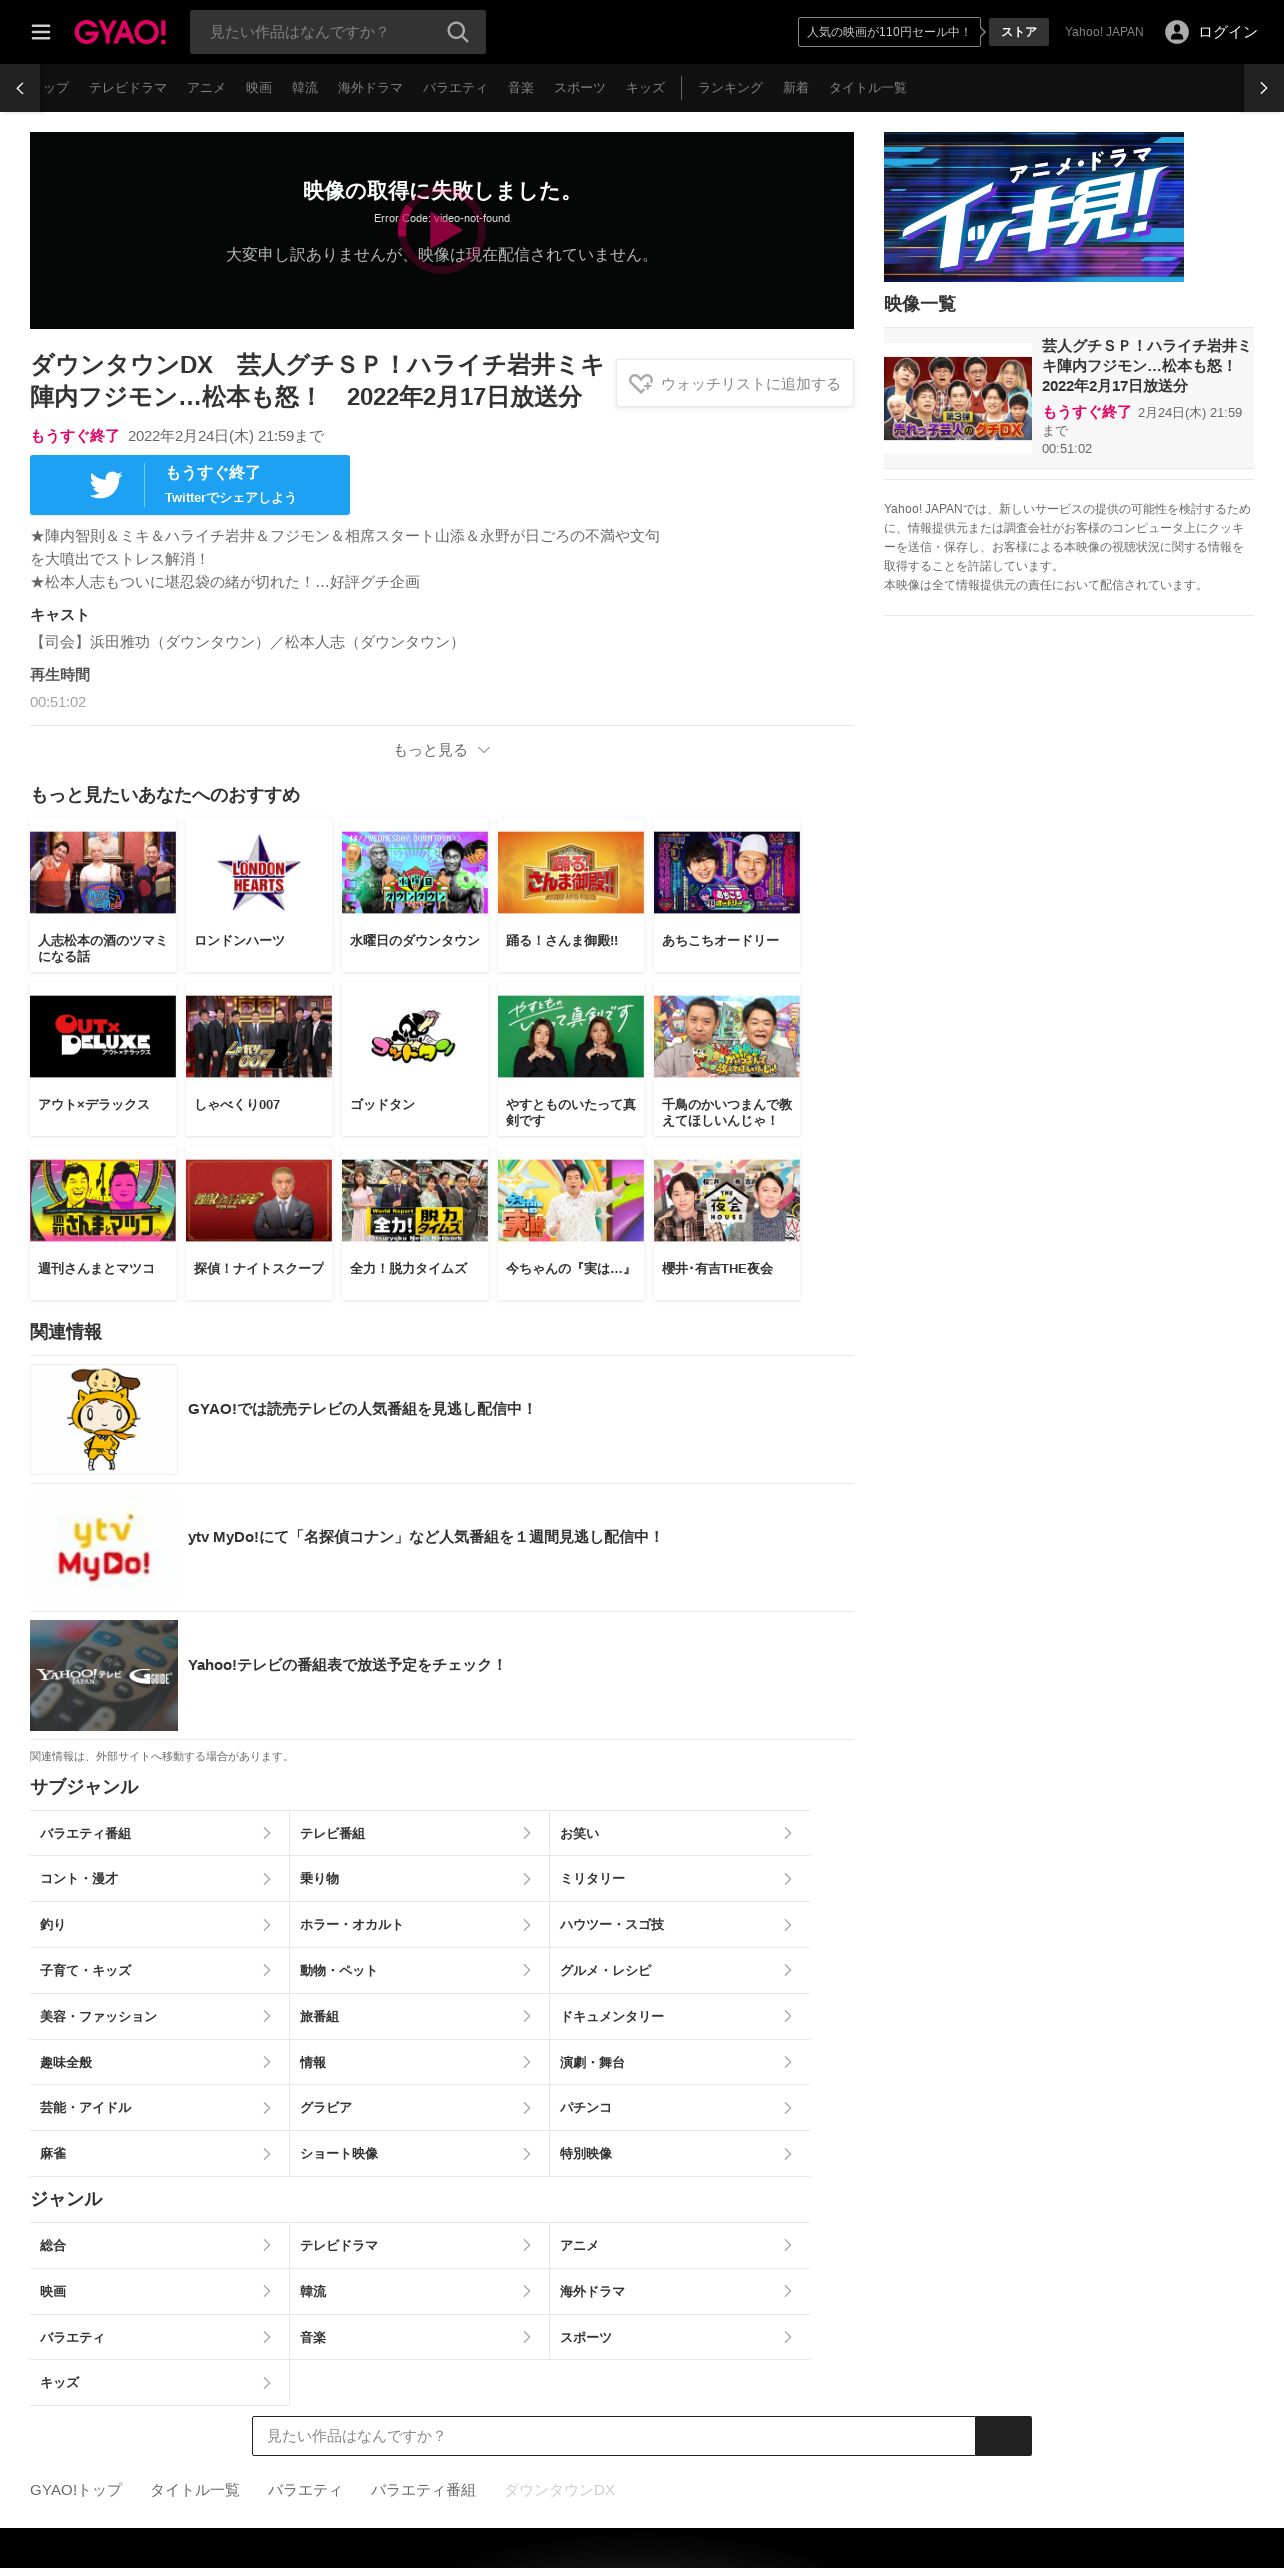Click GYAO!トップ breadcrumb link

point(76,2490)
